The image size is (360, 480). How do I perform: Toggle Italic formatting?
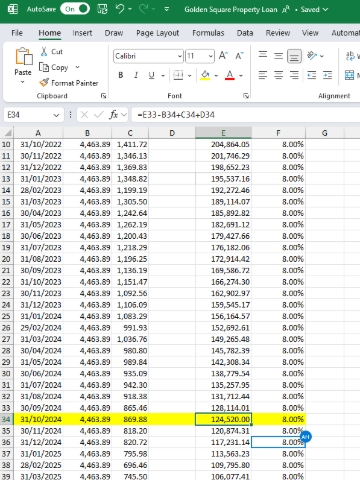tap(136, 75)
